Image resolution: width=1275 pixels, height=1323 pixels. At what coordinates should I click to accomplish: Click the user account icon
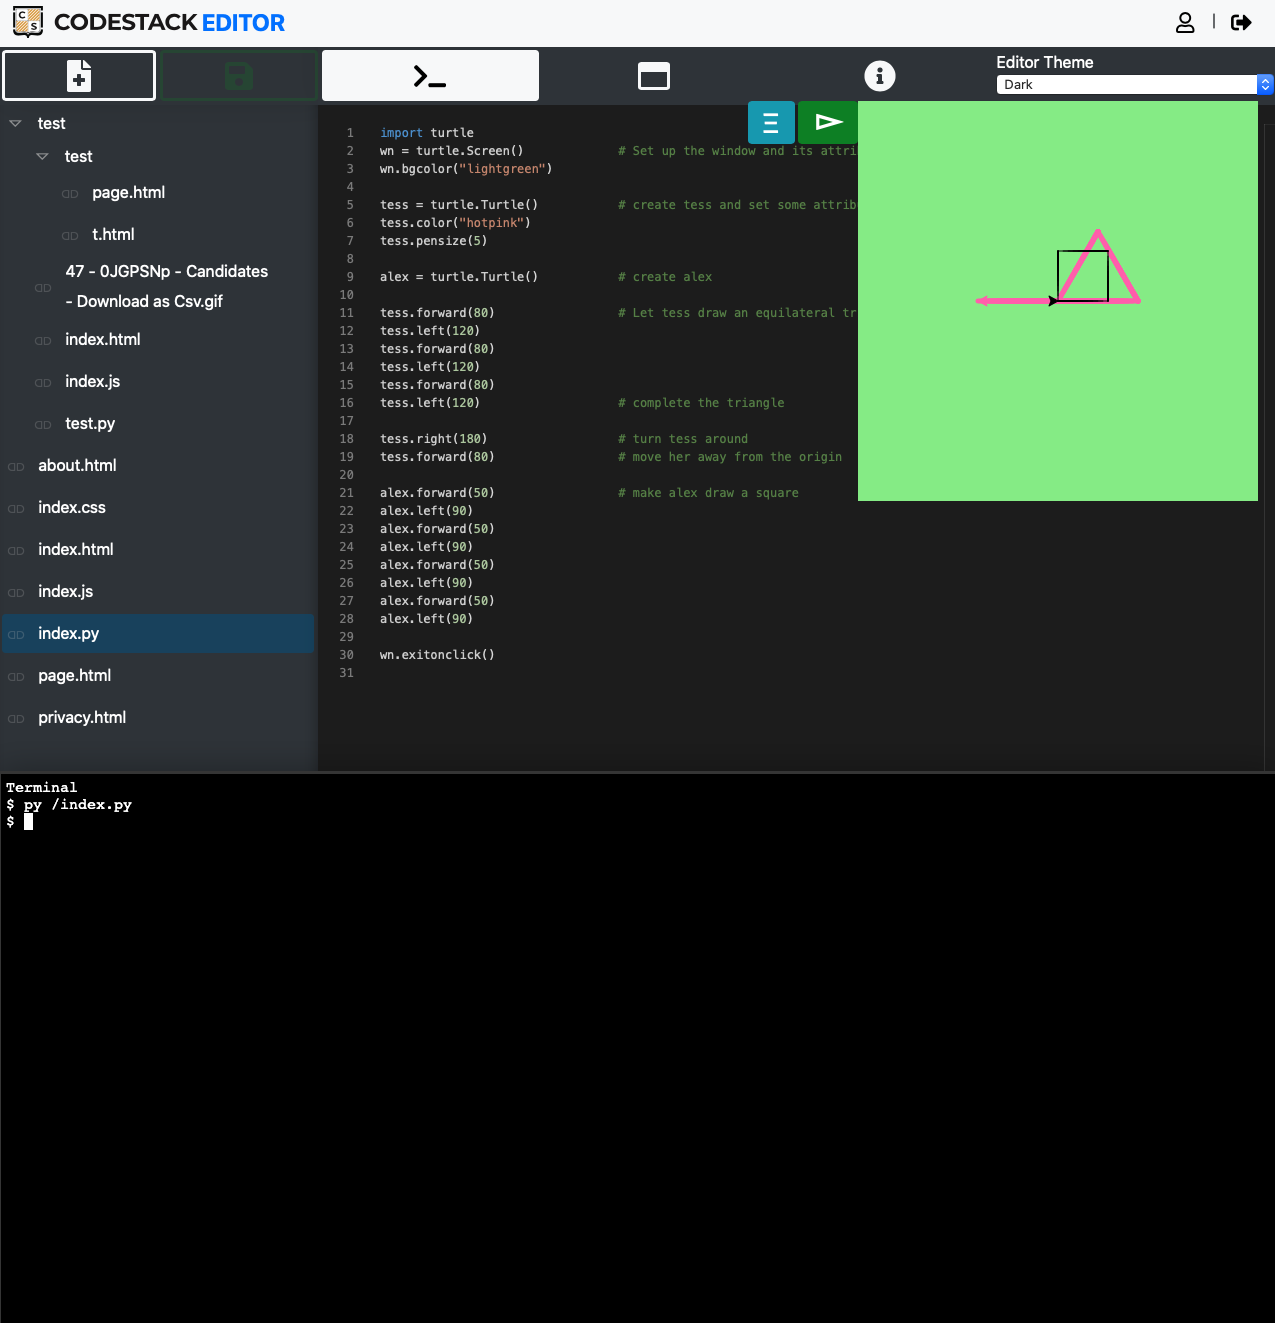pos(1185,21)
